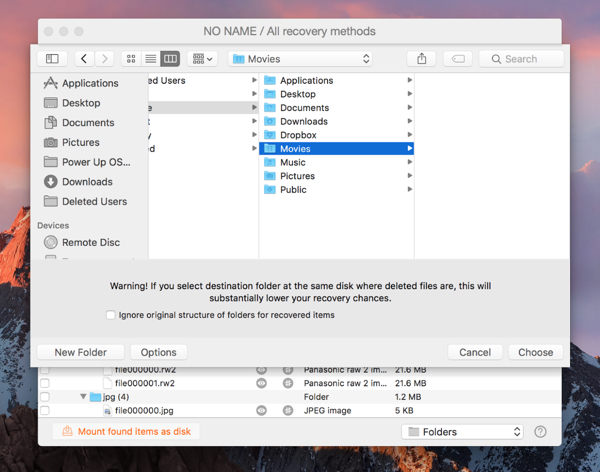Expand the Dropbox folder arrow
The width and height of the screenshot is (600, 472).
point(409,135)
